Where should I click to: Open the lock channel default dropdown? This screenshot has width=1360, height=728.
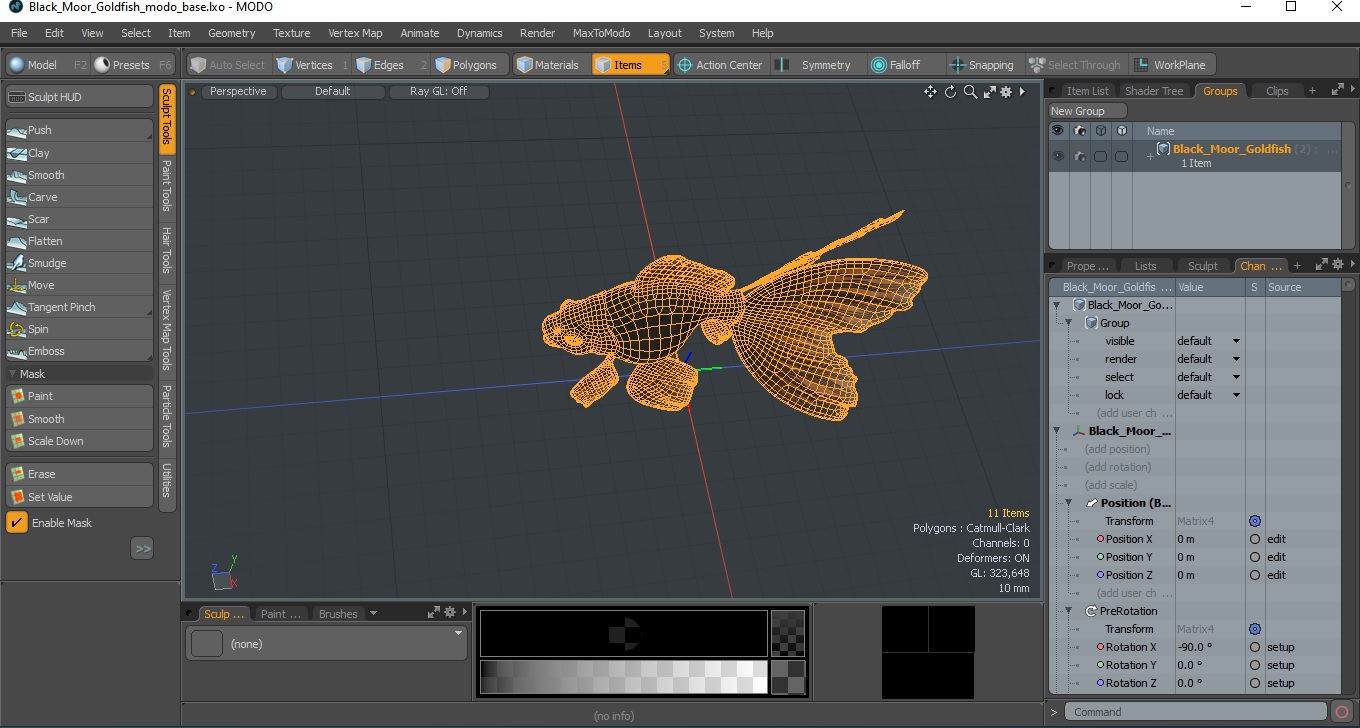[1209, 395]
